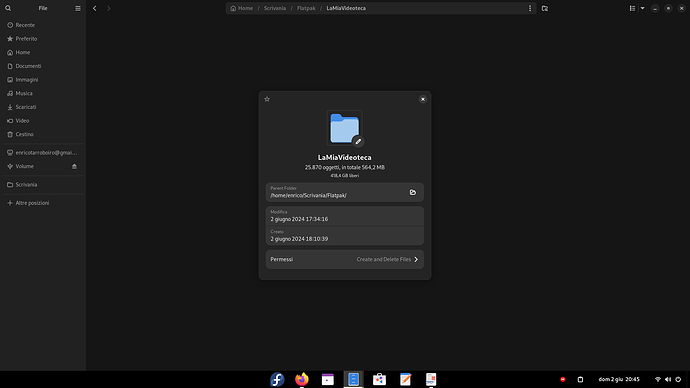Click the Wi-Fi status icon
This screenshot has height=388, width=690.
point(658,379)
